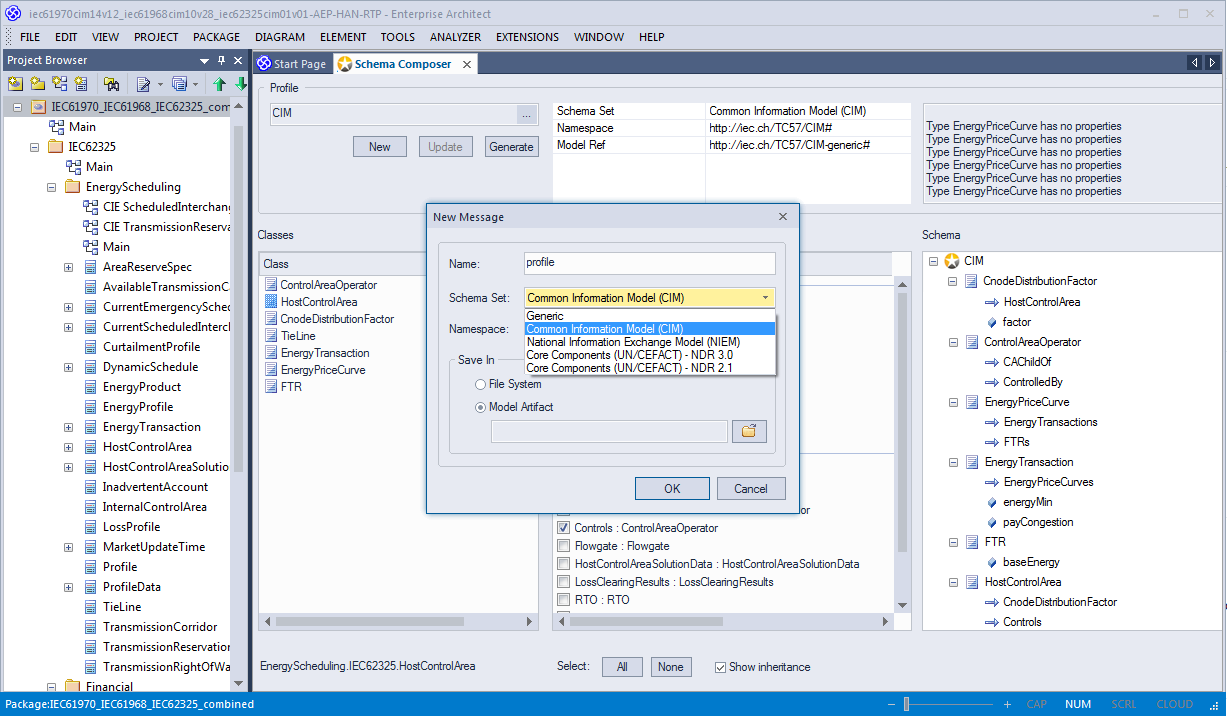This screenshot has width=1227, height=717.
Task: Click the root model icon in Project Browser
Action: (39, 107)
